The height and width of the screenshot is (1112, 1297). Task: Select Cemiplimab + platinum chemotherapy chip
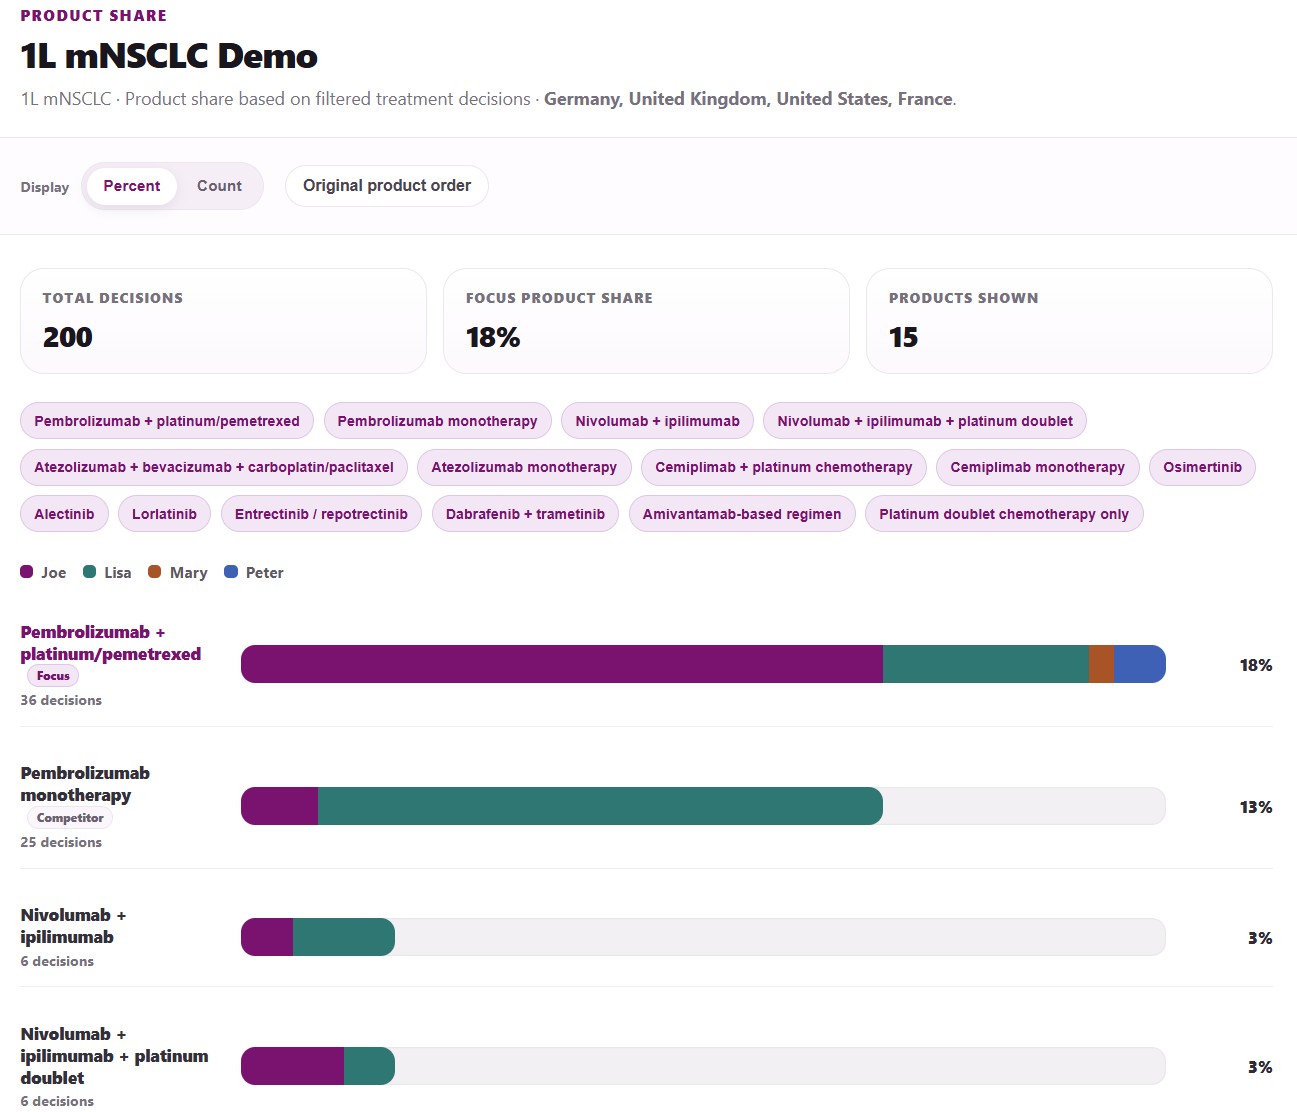(x=784, y=467)
